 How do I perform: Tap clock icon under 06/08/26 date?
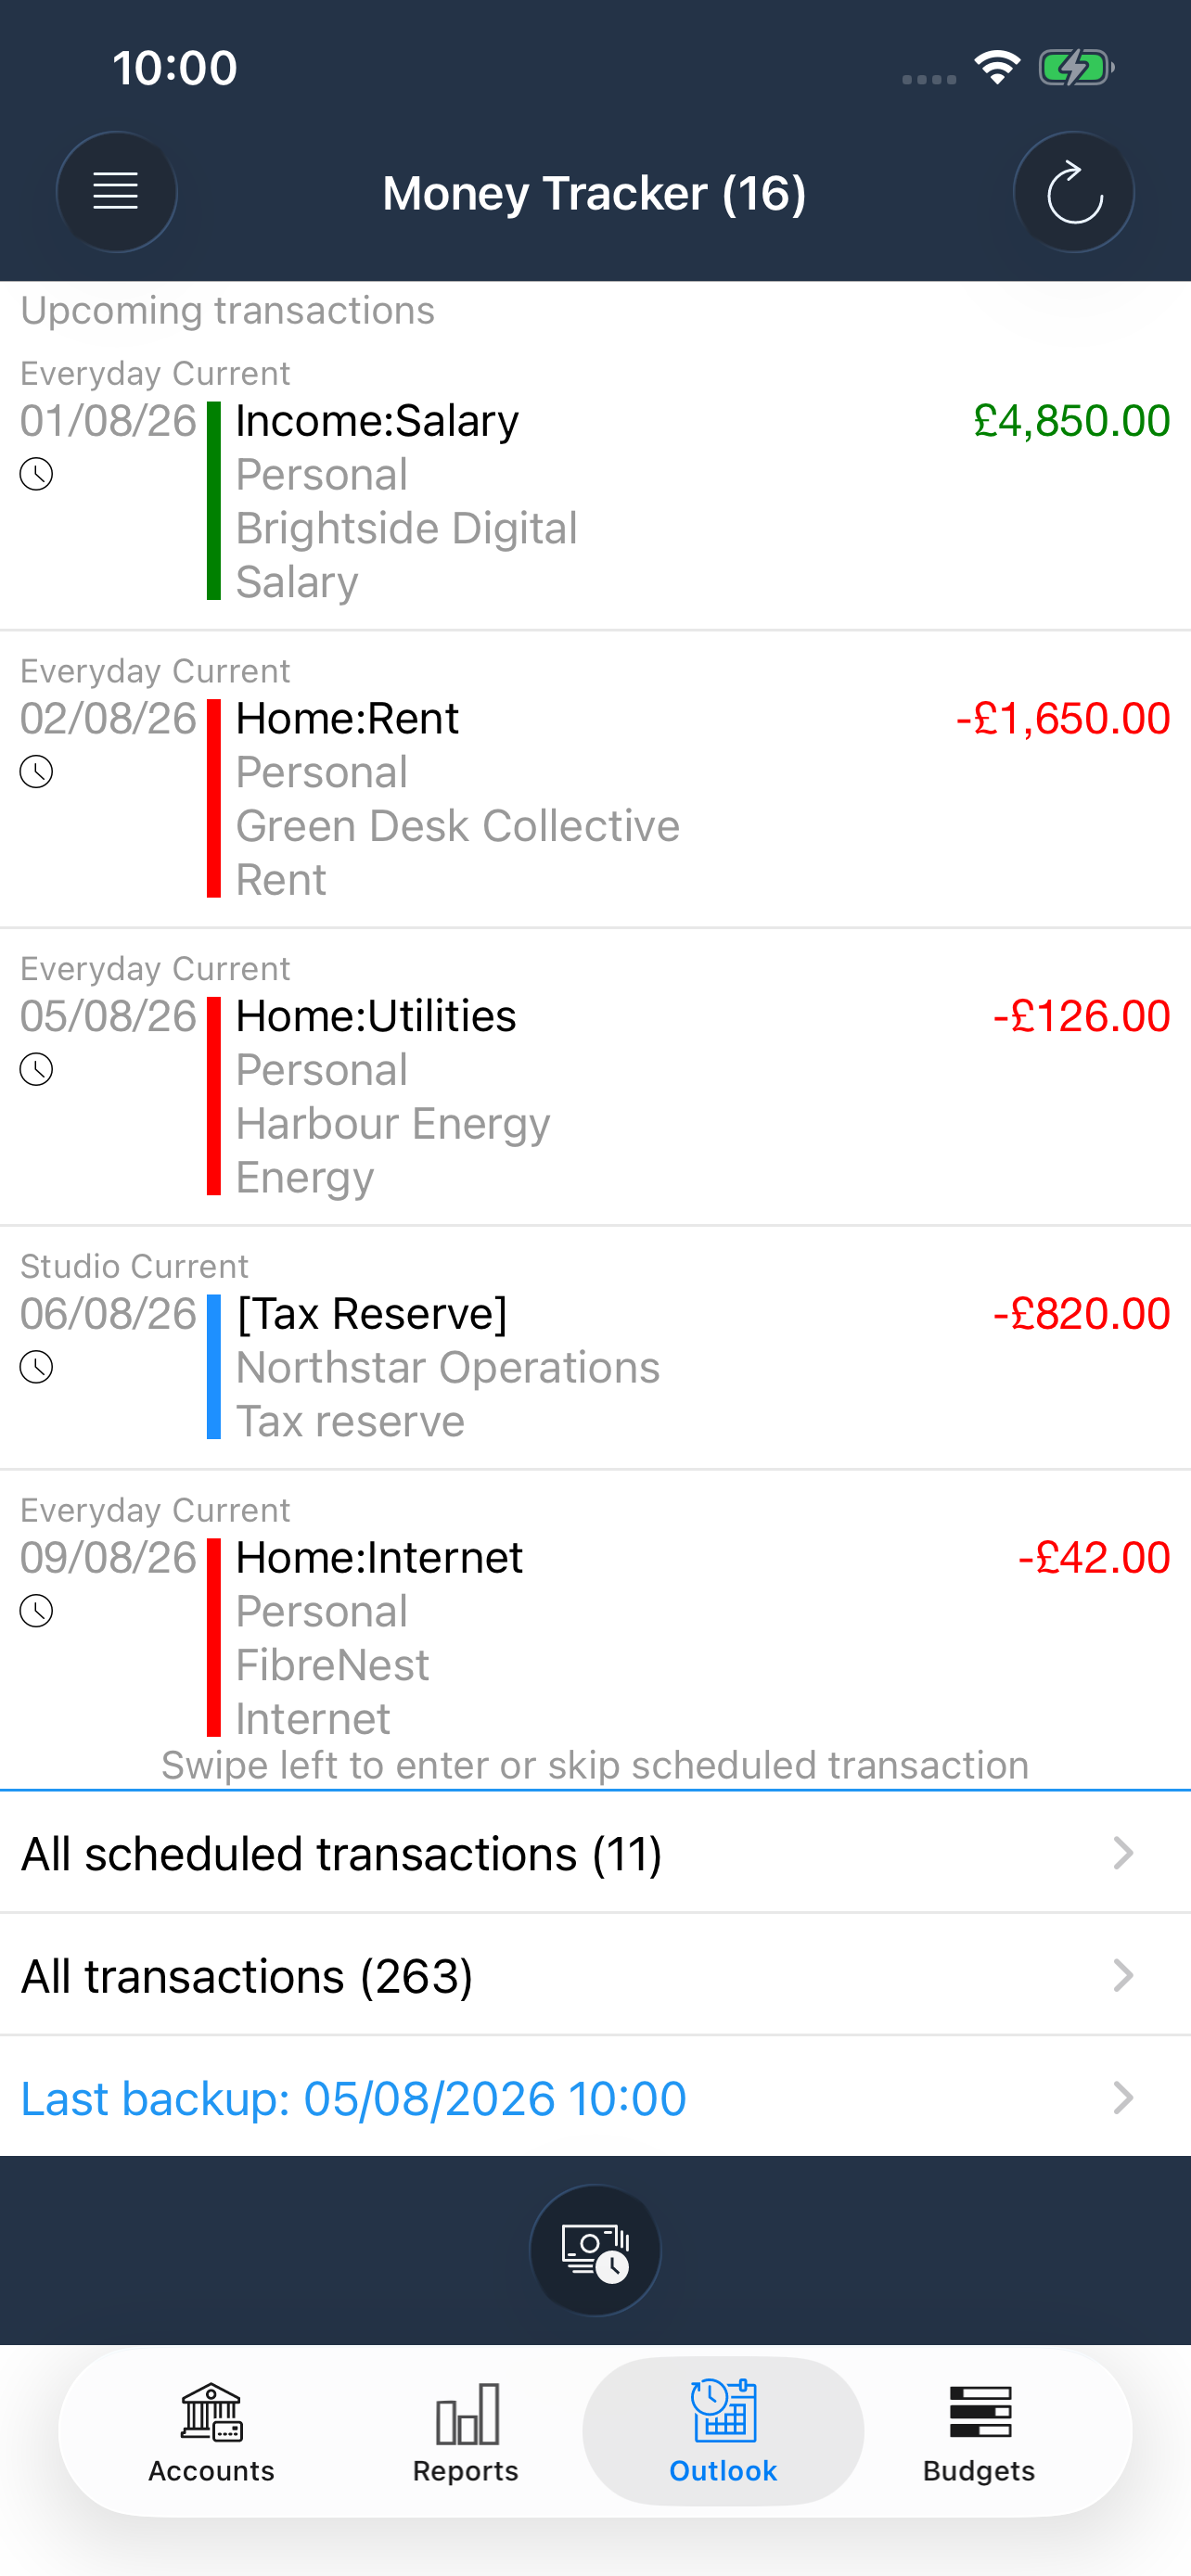pos(37,1367)
